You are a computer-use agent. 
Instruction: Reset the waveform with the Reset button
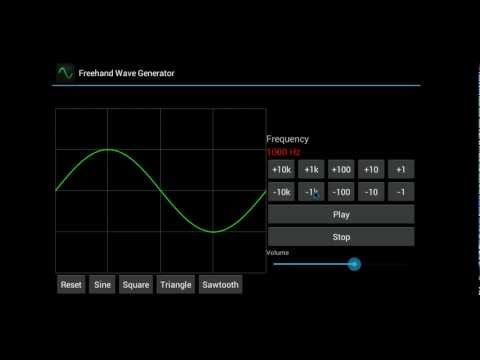(x=71, y=285)
